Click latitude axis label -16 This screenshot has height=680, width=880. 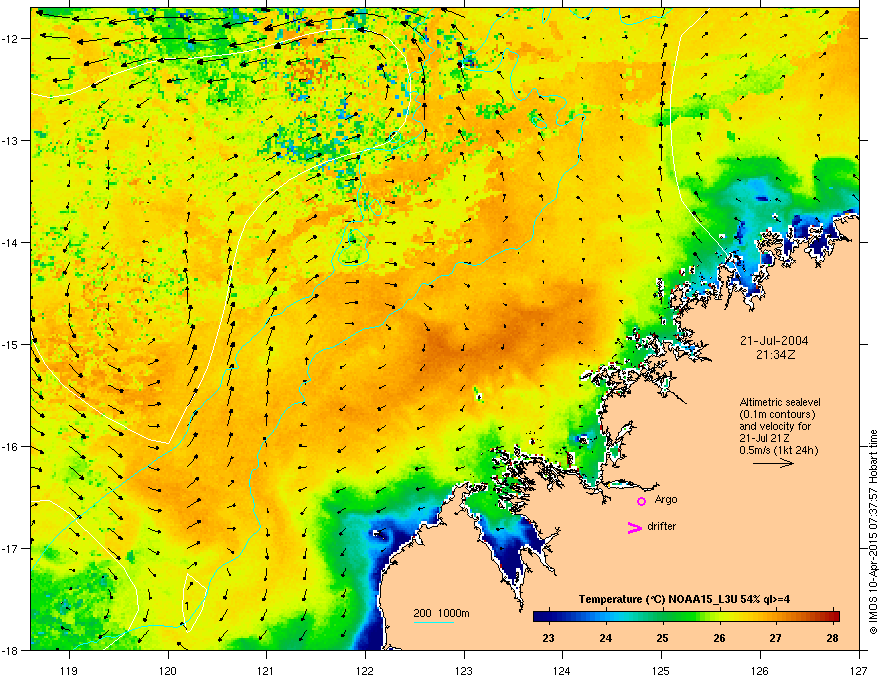click(9, 447)
